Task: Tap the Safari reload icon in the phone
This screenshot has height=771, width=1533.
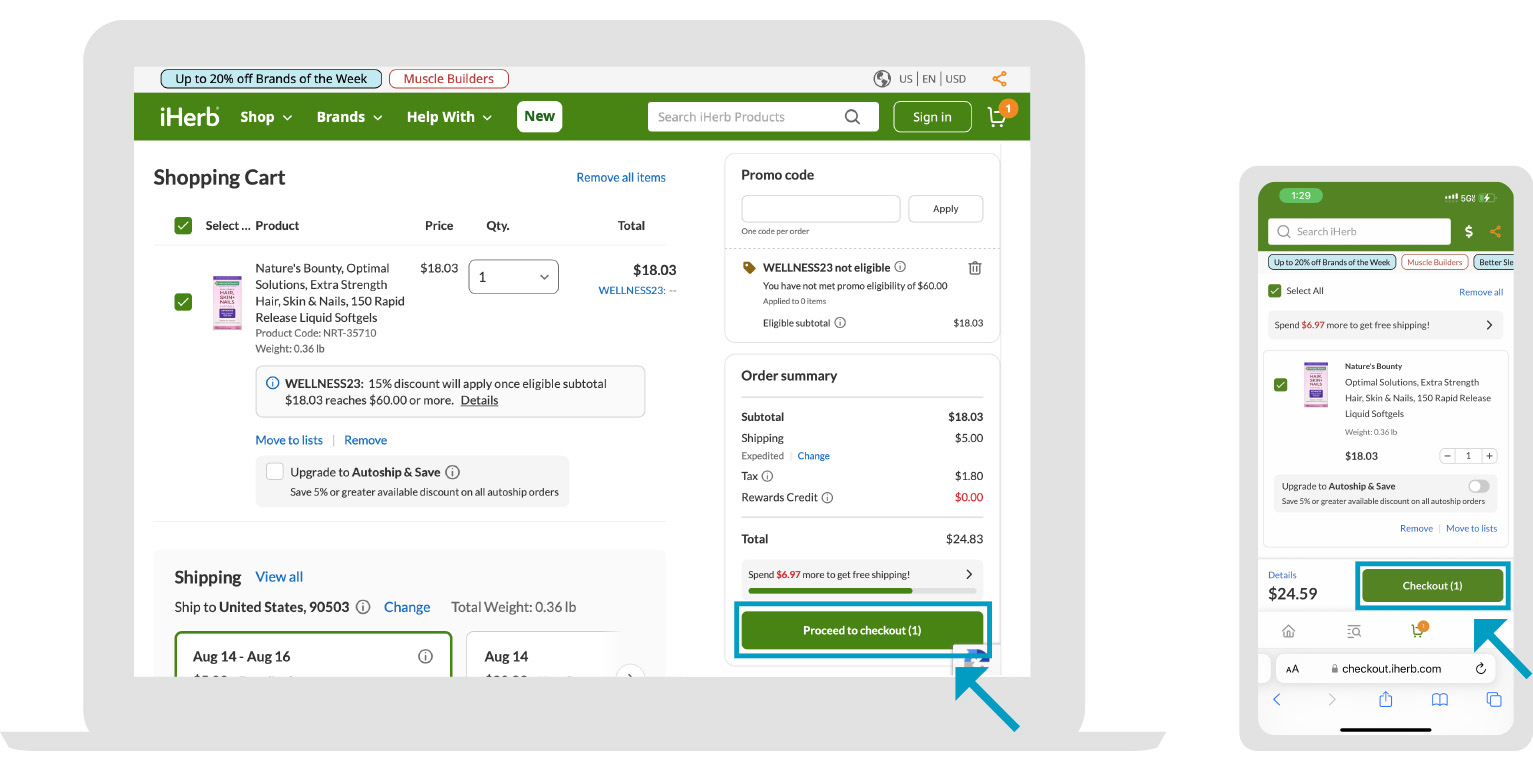Action: 1481,668
